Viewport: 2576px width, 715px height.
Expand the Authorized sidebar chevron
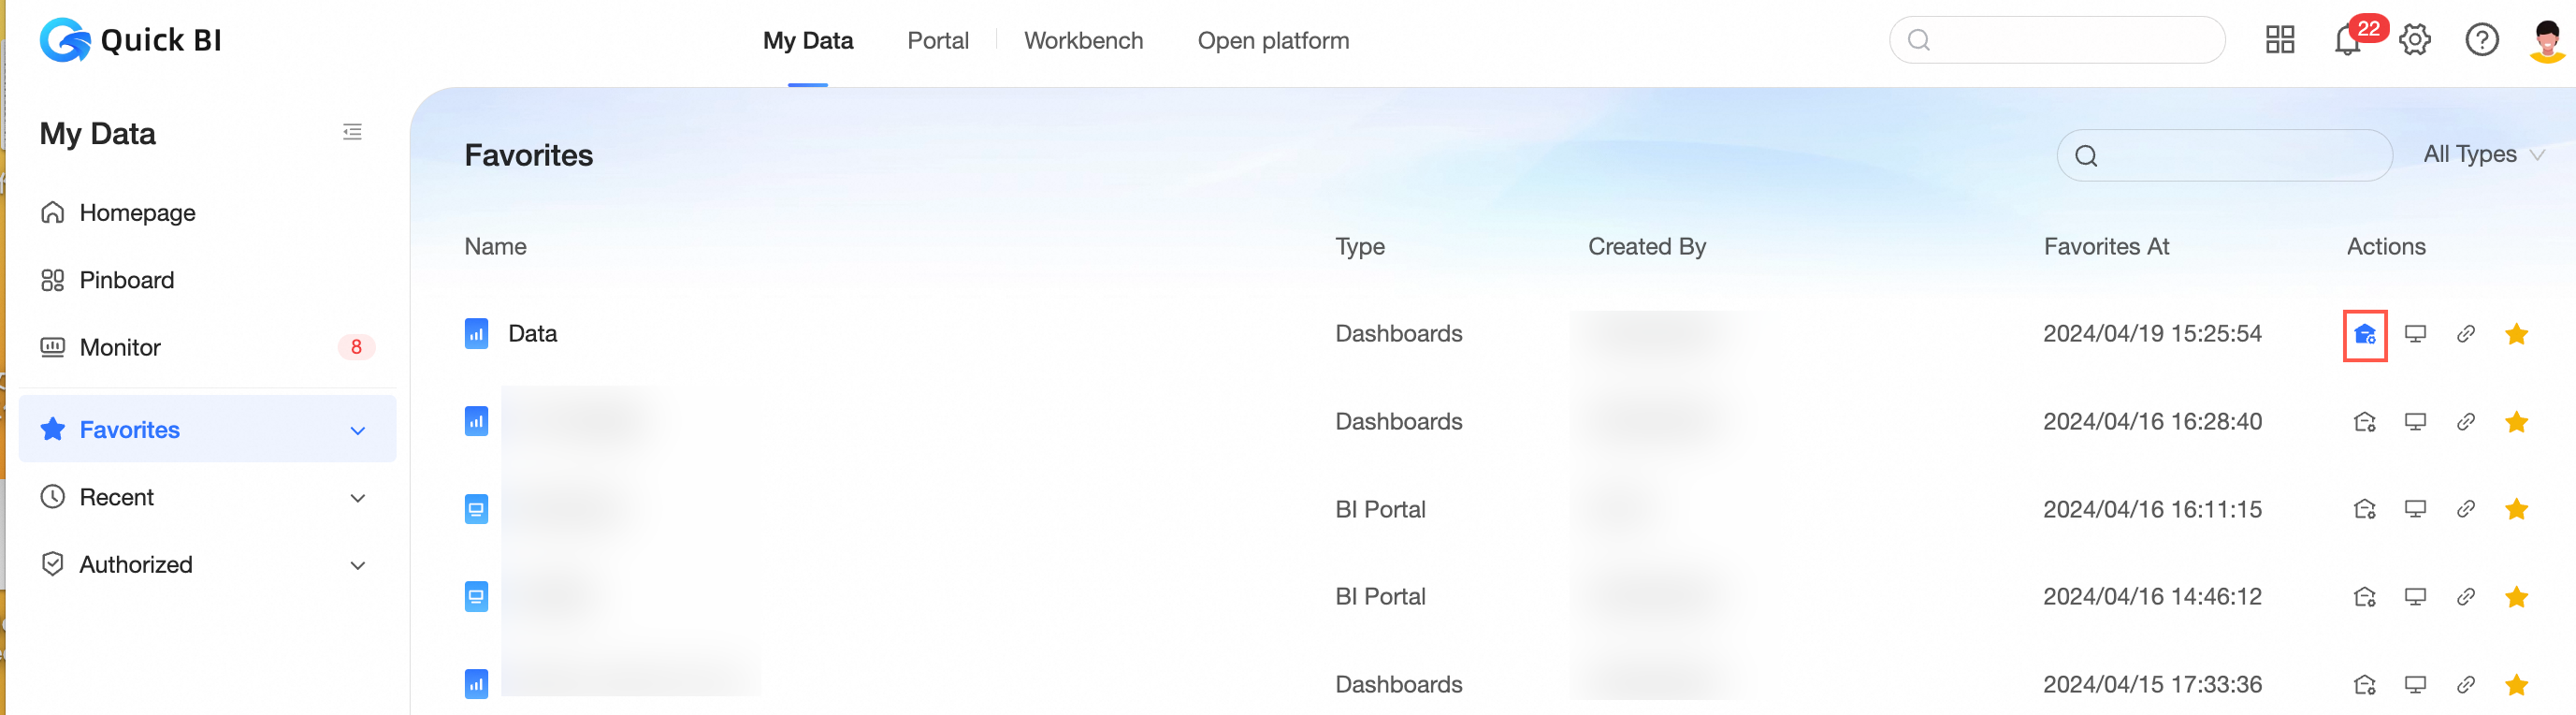(x=357, y=565)
